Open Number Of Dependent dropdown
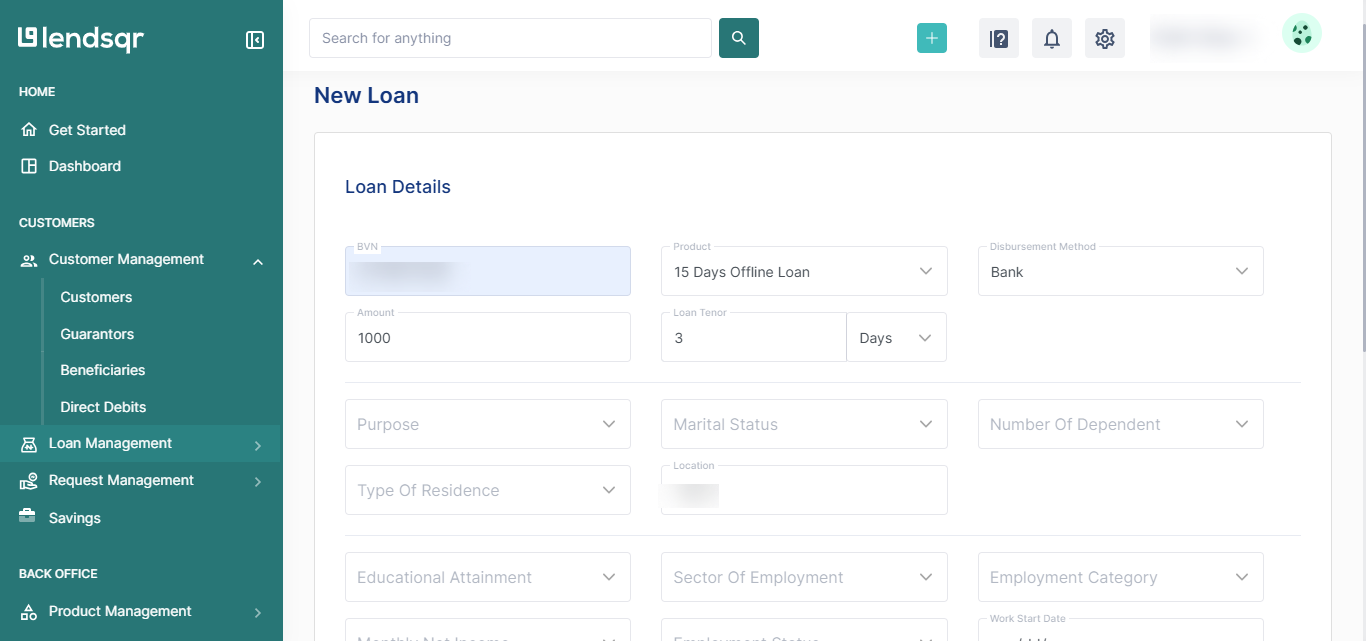The height and width of the screenshot is (641, 1366). [1121, 424]
